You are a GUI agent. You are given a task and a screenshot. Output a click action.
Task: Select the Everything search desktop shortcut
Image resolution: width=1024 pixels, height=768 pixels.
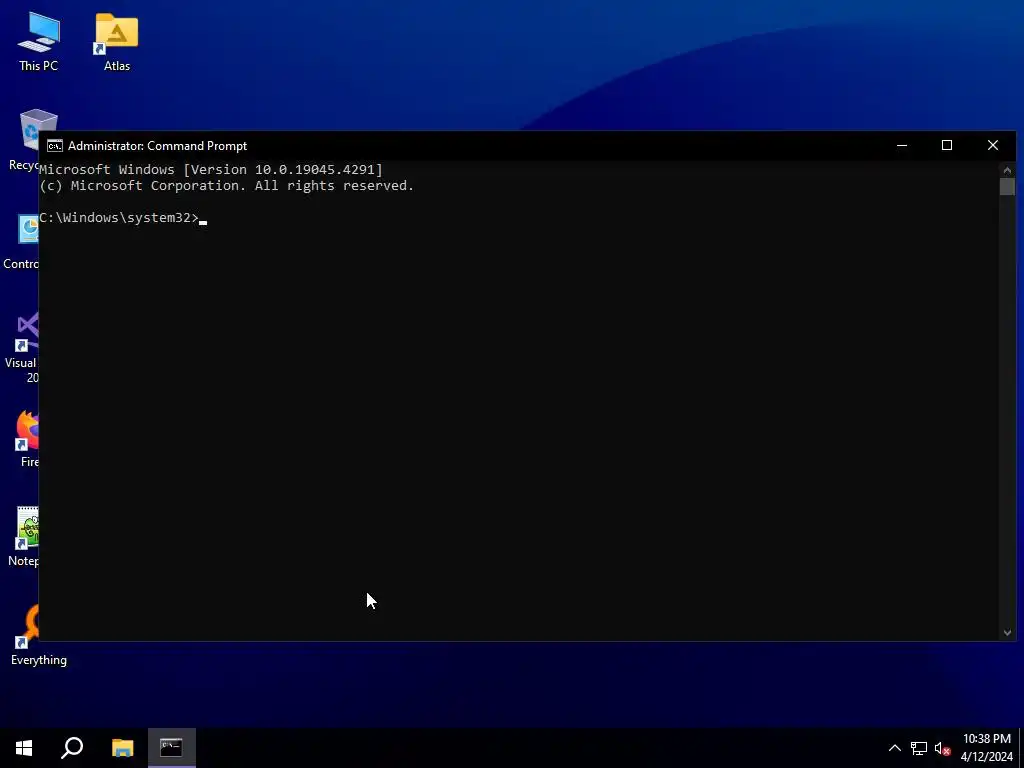pos(38,635)
